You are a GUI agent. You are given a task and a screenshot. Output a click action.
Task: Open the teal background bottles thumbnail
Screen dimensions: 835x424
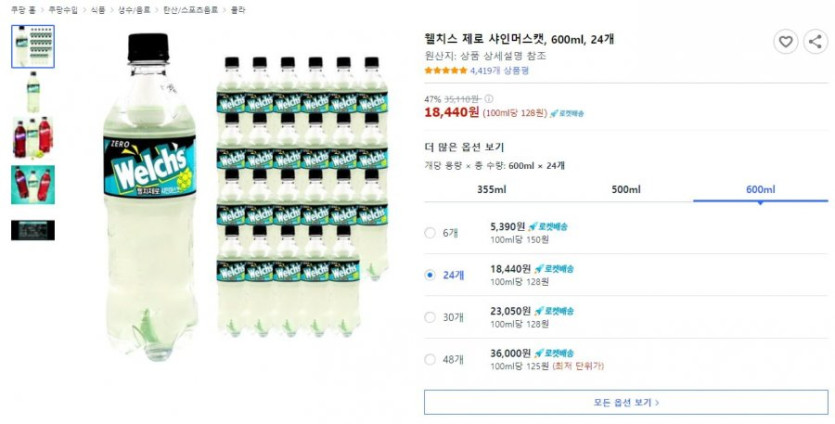click(x=33, y=184)
